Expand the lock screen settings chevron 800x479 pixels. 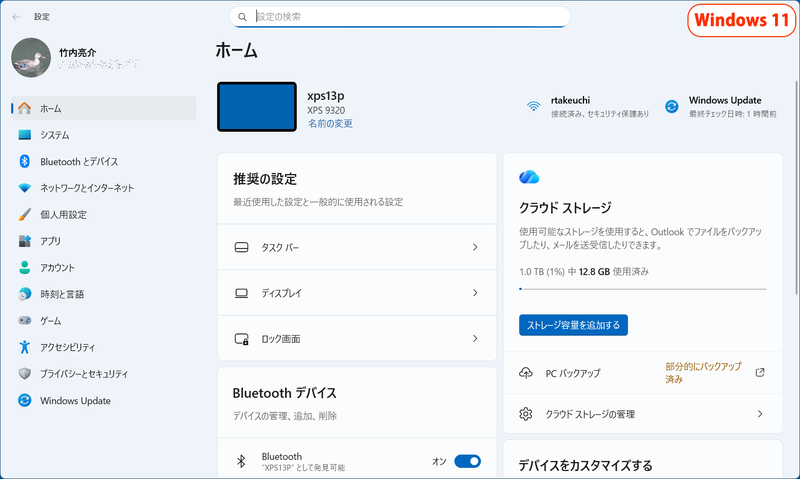click(x=475, y=339)
